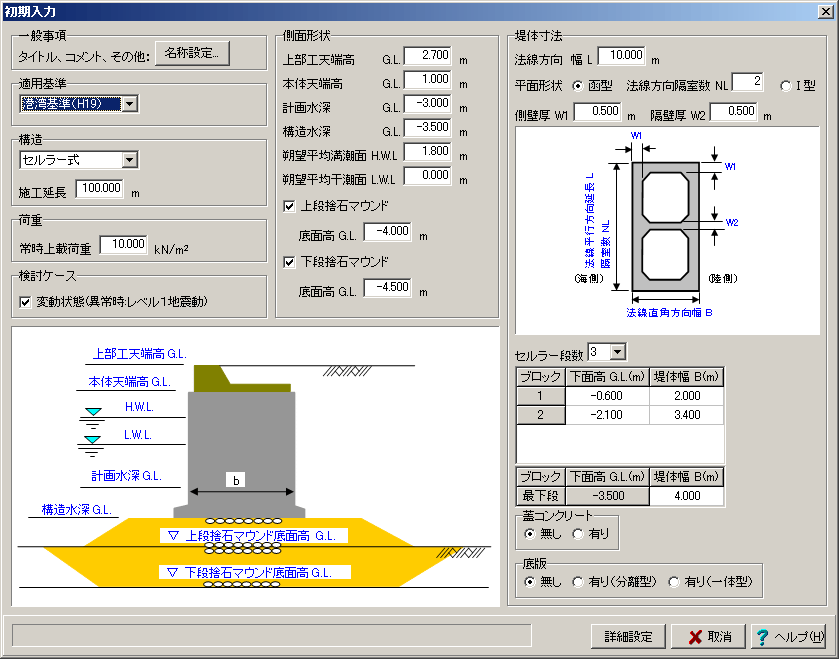Click the 施工延長 input field
The image size is (839, 659).
(100, 188)
